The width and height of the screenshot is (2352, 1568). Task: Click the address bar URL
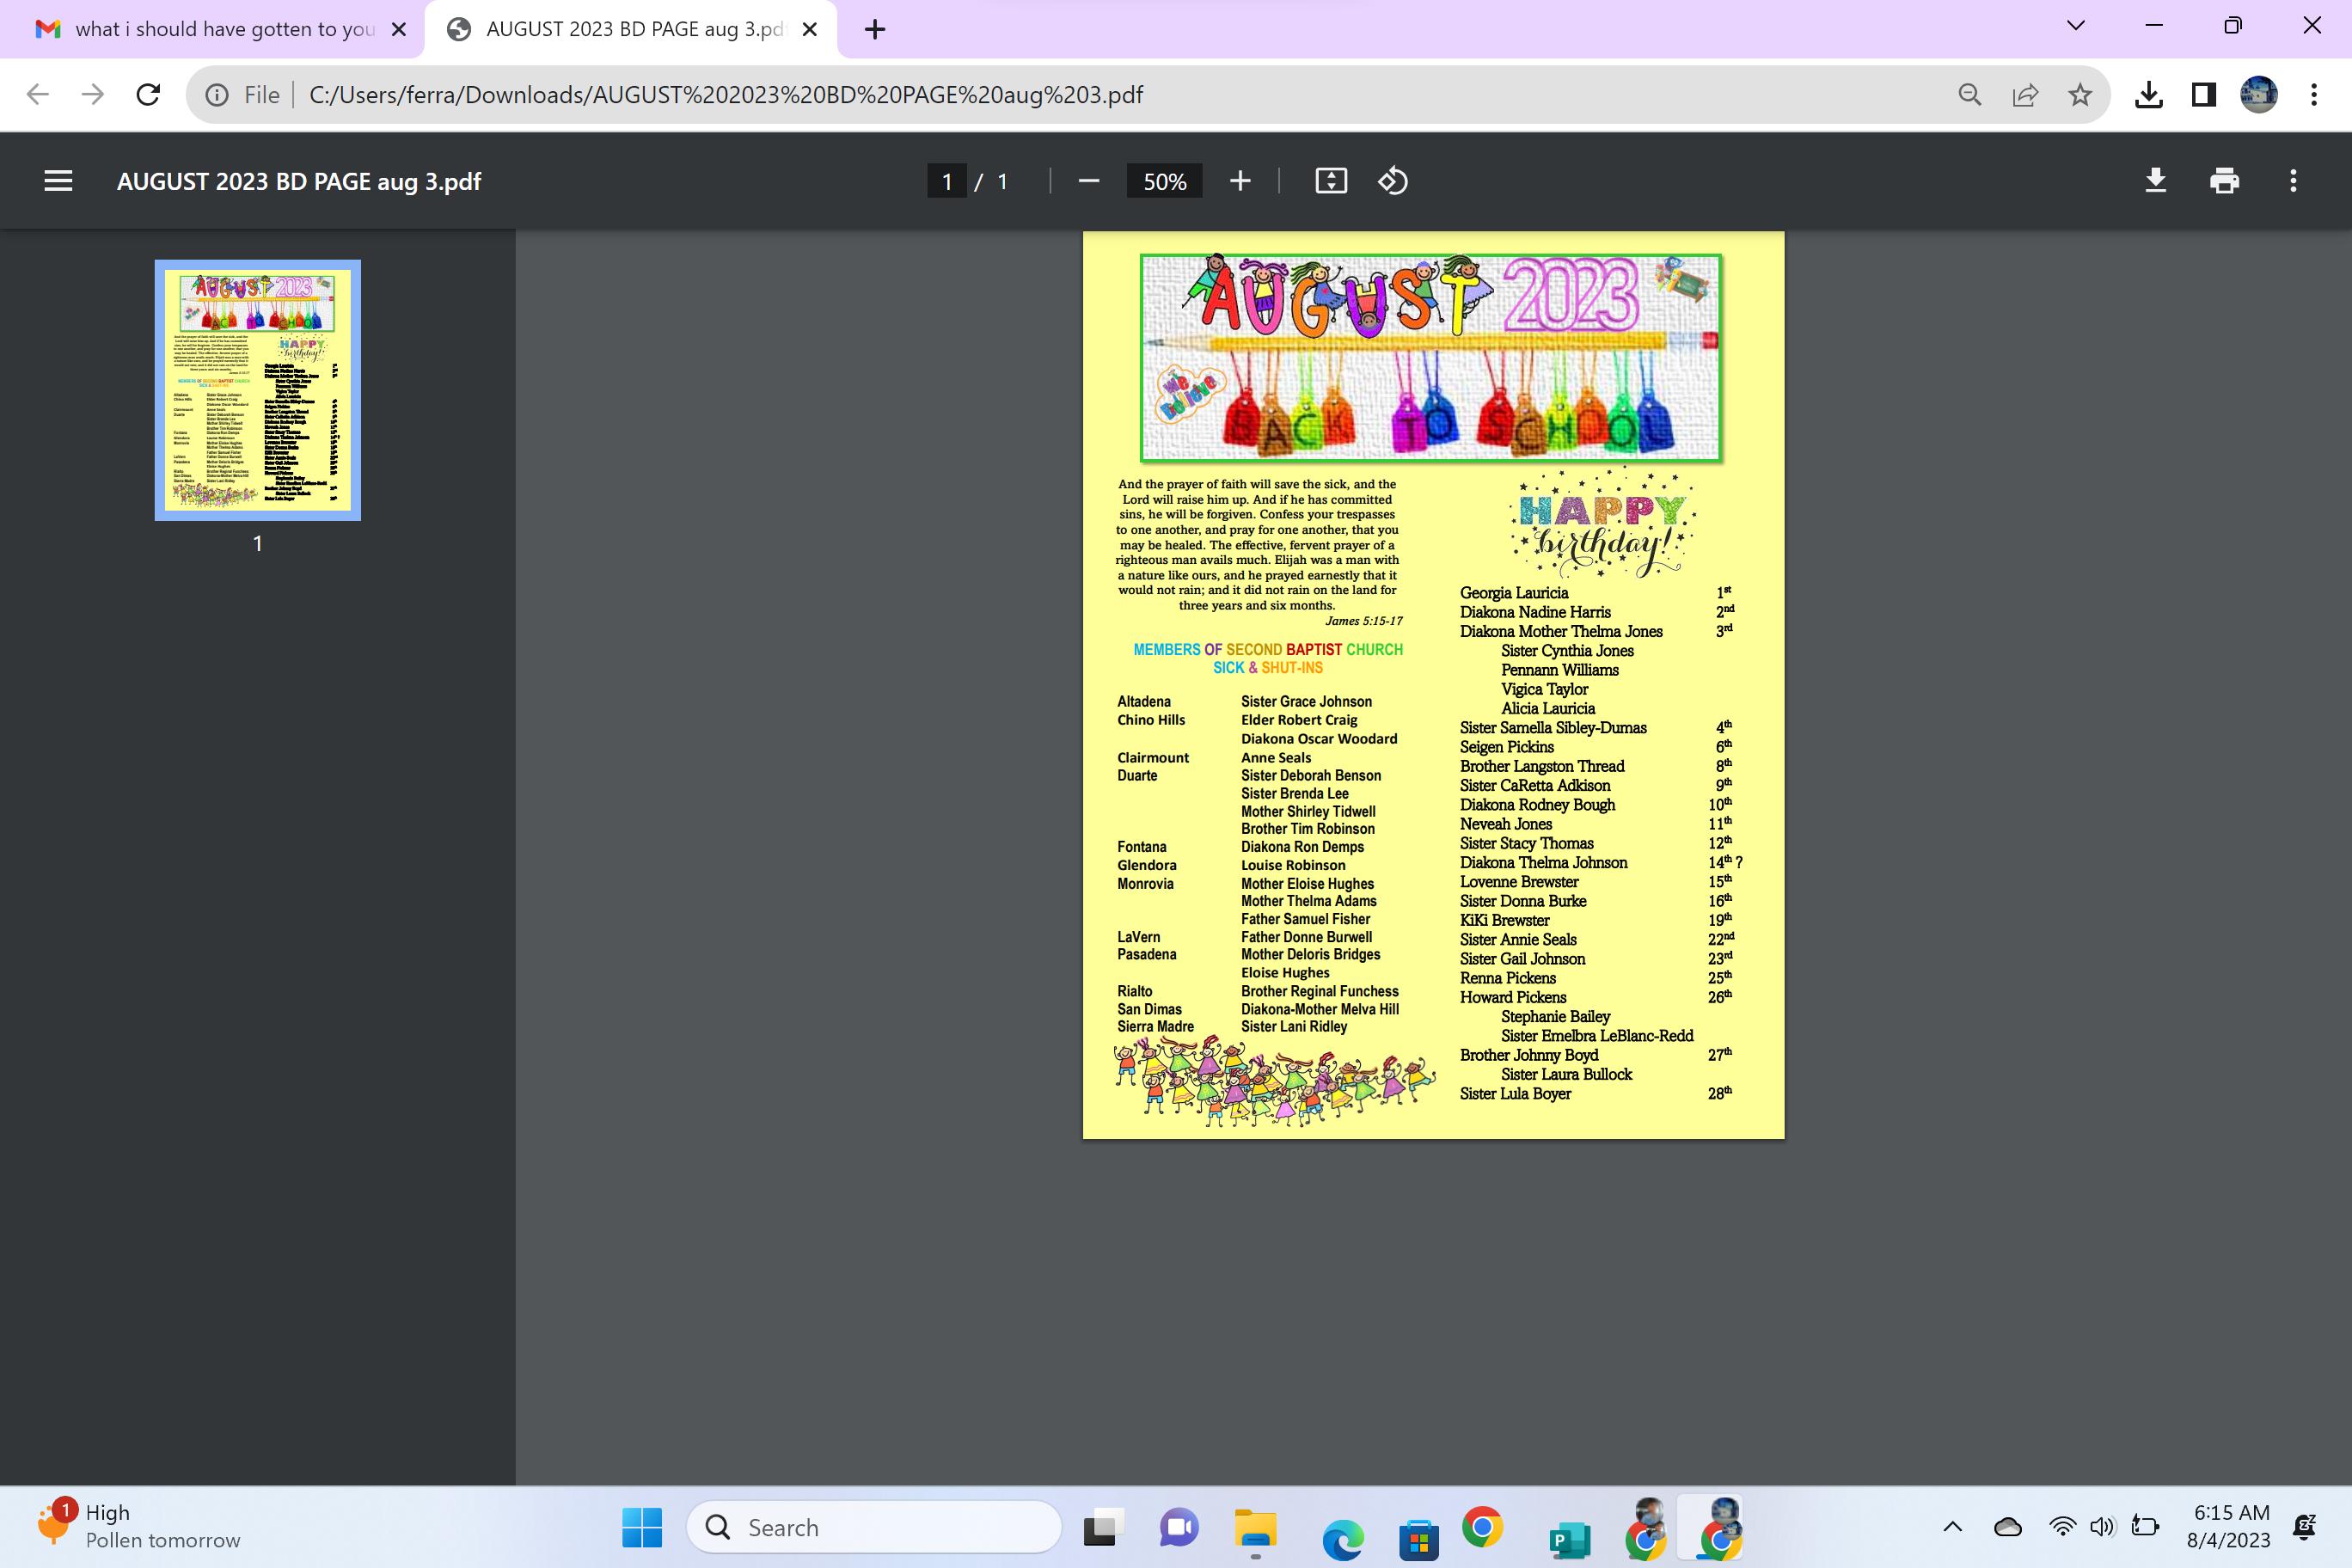[x=725, y=95]
